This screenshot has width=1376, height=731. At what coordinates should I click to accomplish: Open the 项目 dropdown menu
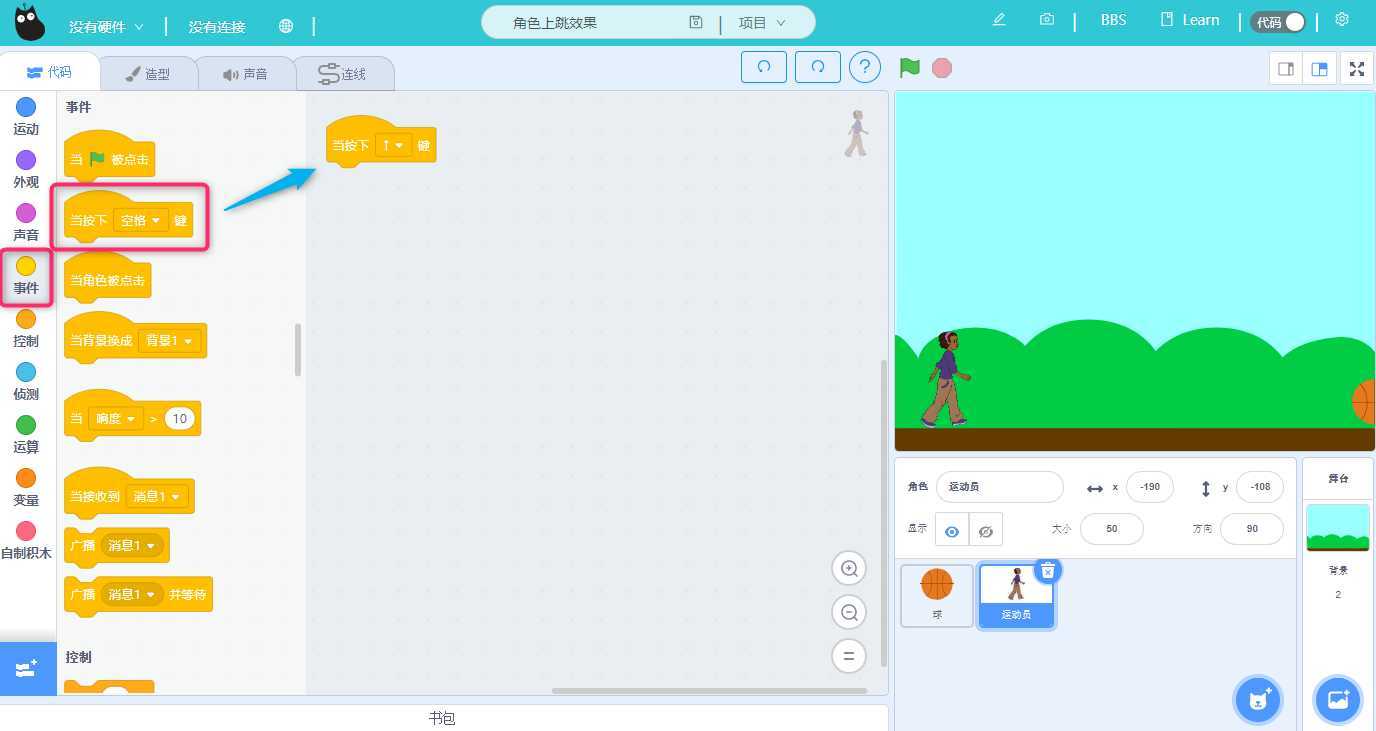point(762,22)
